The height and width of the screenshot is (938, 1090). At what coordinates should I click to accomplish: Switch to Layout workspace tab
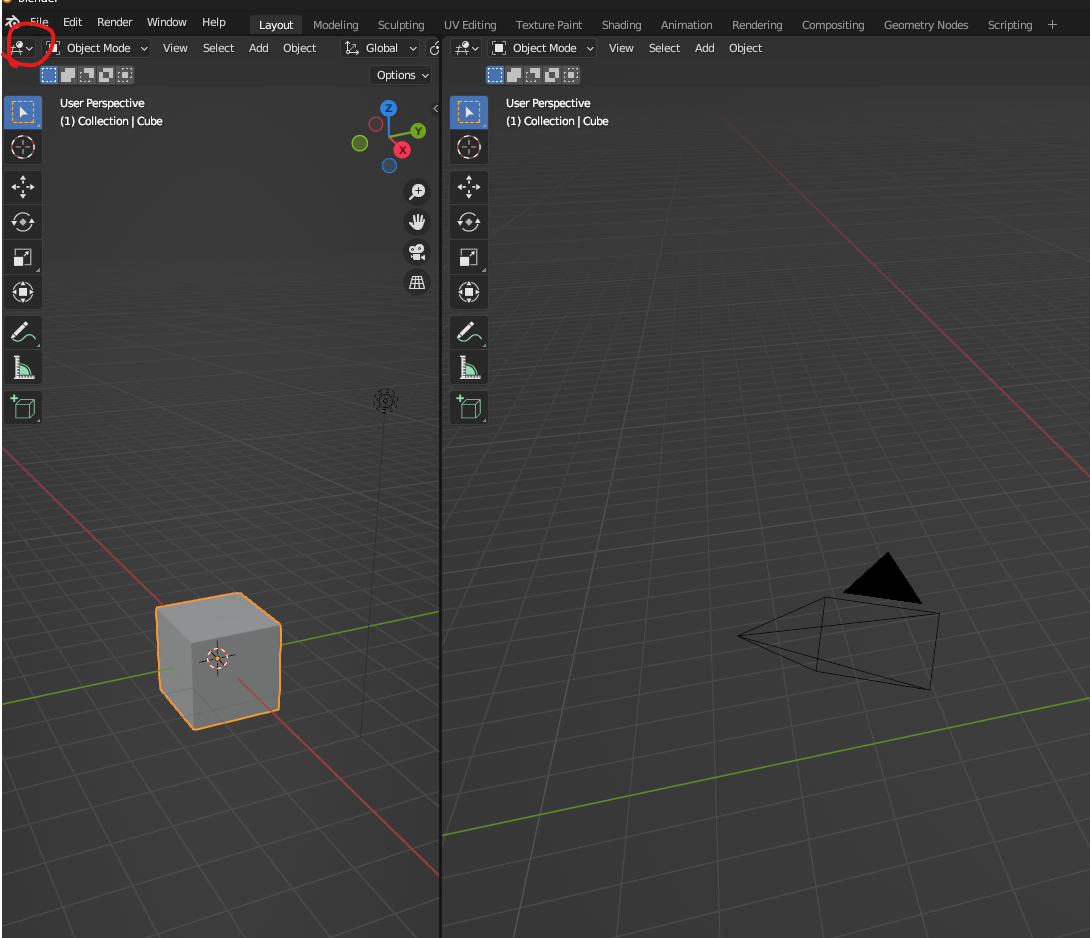(276, 25)
